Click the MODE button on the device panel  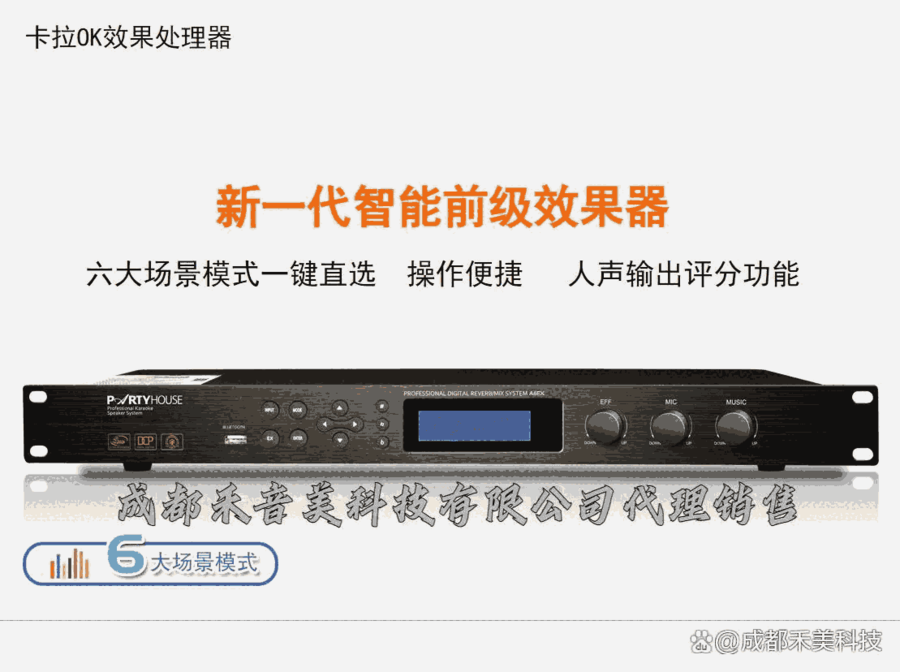tap(297, 410)
